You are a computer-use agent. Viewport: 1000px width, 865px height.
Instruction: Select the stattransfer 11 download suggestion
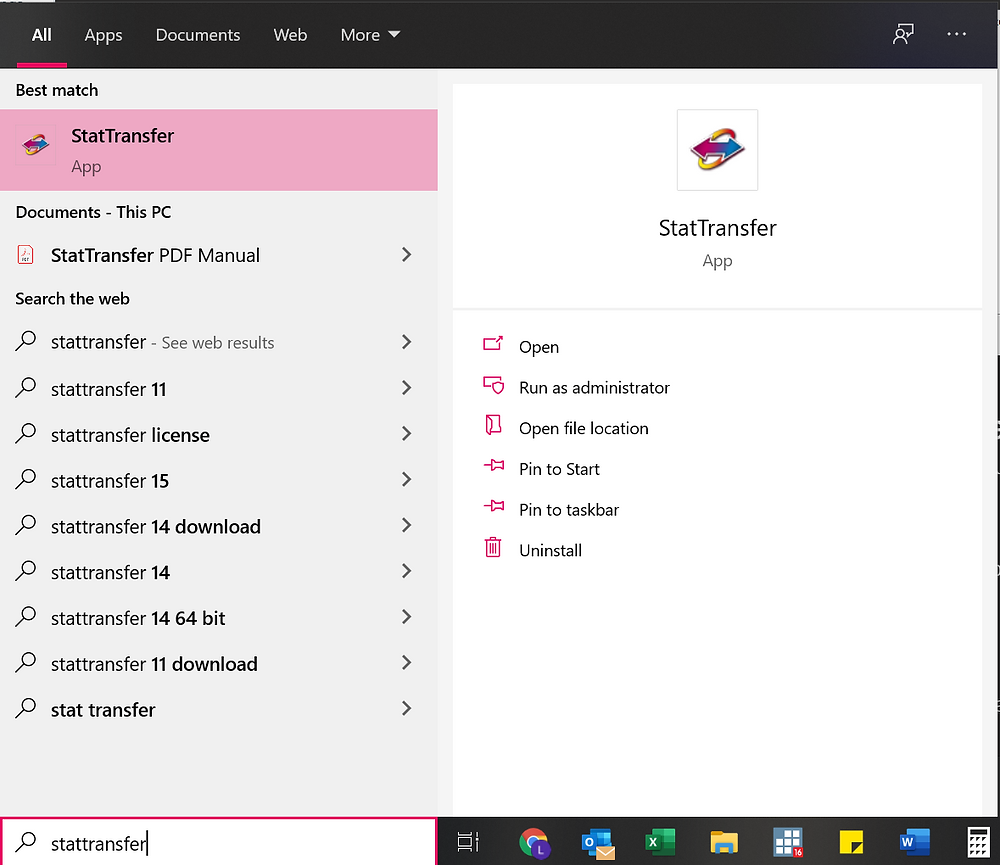pyautogui.click(x=219, y=664)
